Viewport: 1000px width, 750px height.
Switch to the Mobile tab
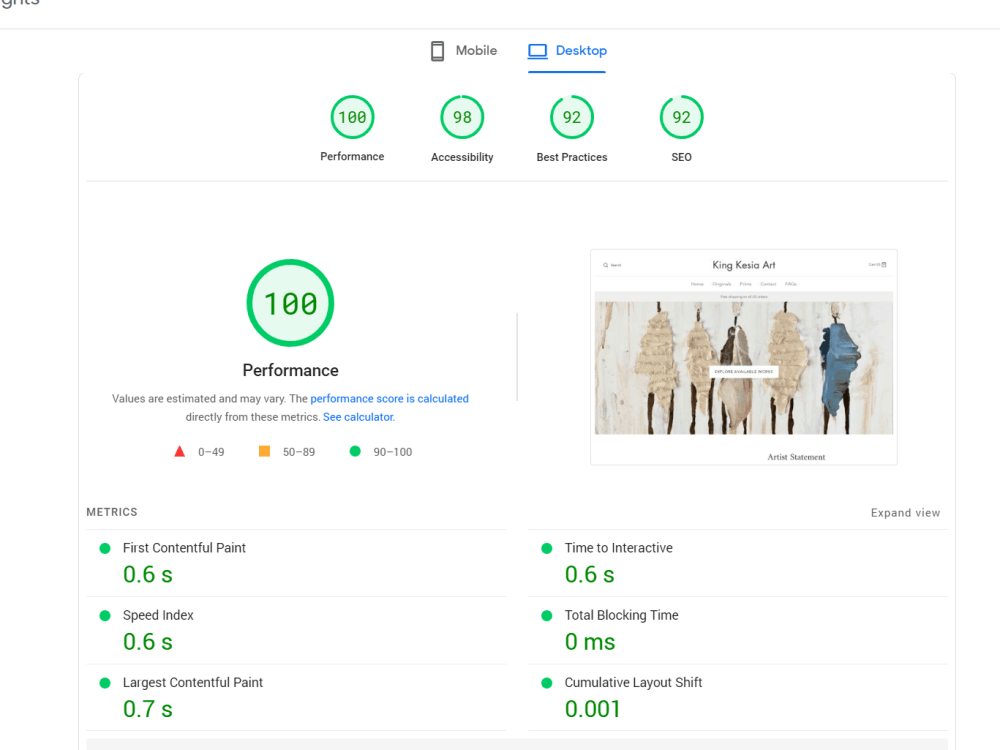coord(463,50)
